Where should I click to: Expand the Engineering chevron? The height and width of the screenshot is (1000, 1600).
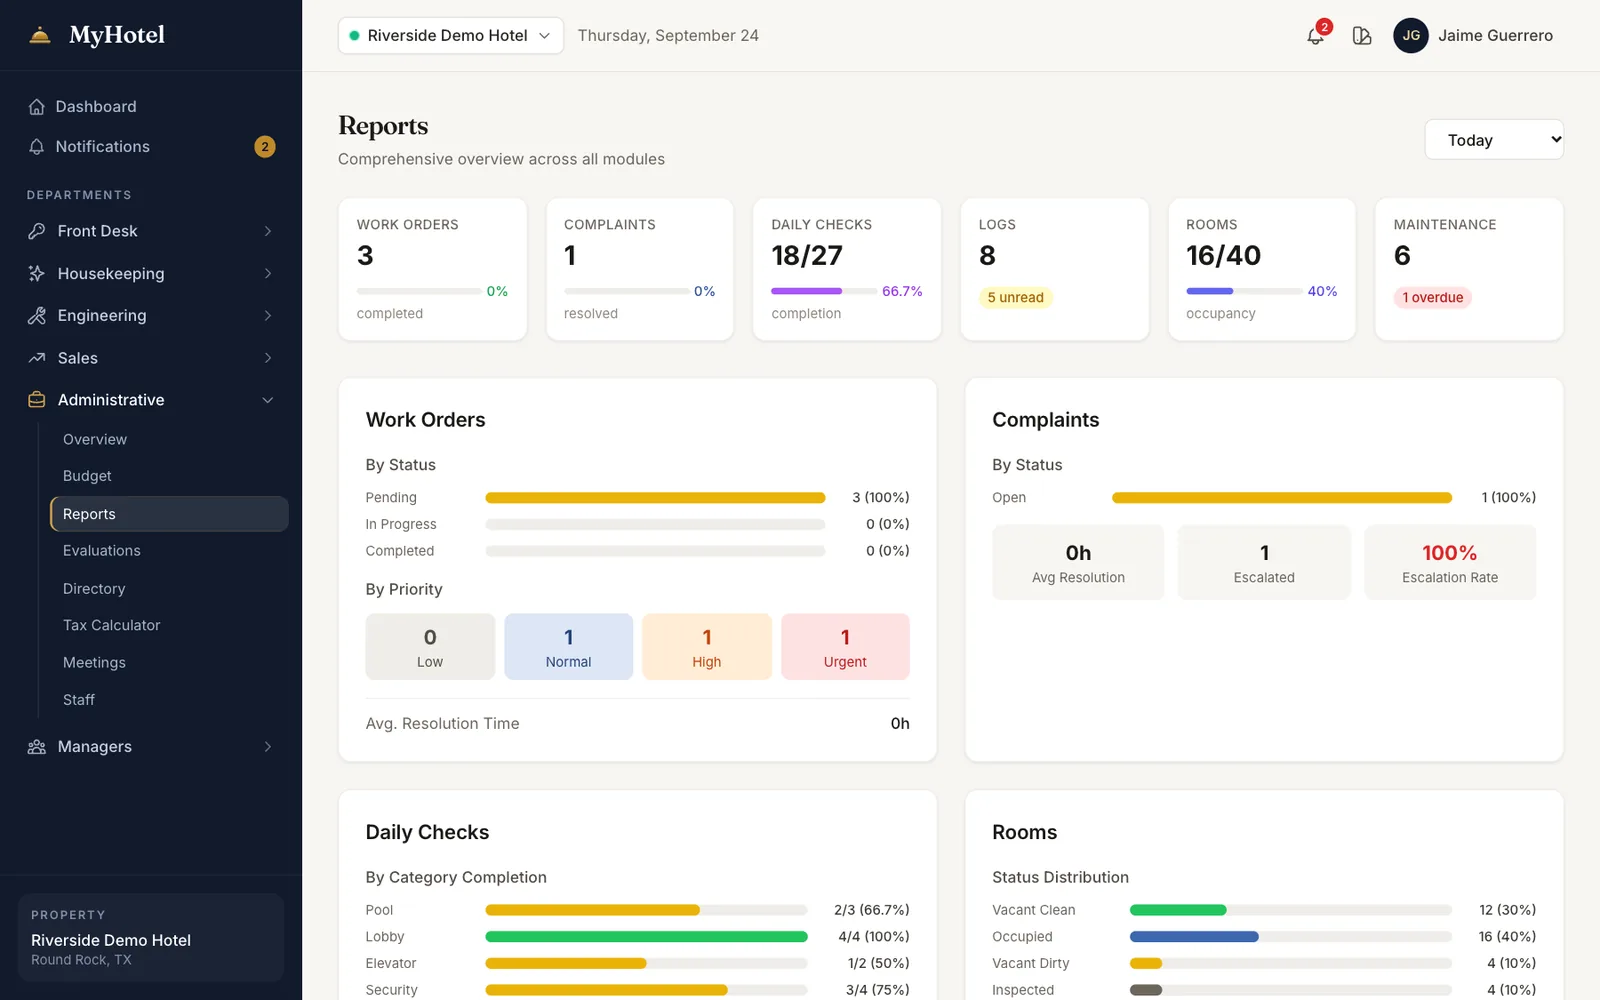[268, 316]
